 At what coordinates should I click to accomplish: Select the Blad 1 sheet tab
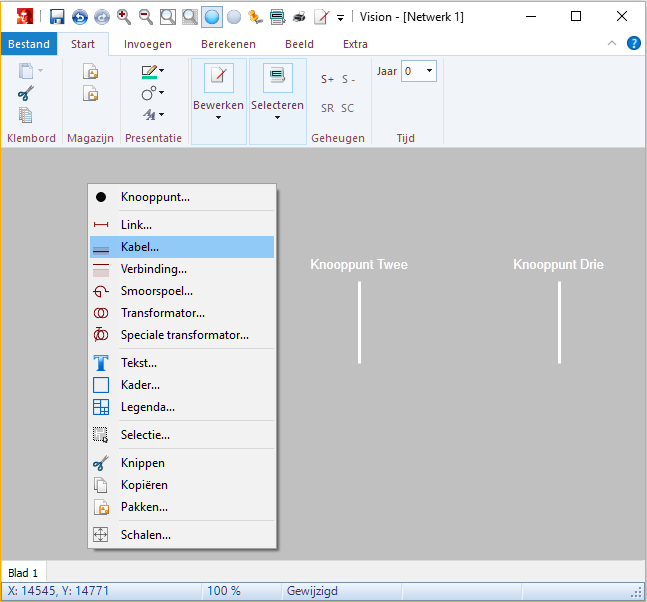(23, 573)
